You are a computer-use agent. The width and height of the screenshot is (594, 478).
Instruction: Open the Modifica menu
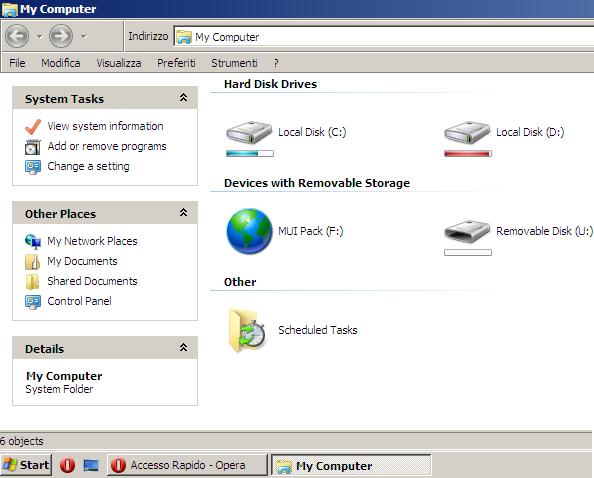pos(61,63)
